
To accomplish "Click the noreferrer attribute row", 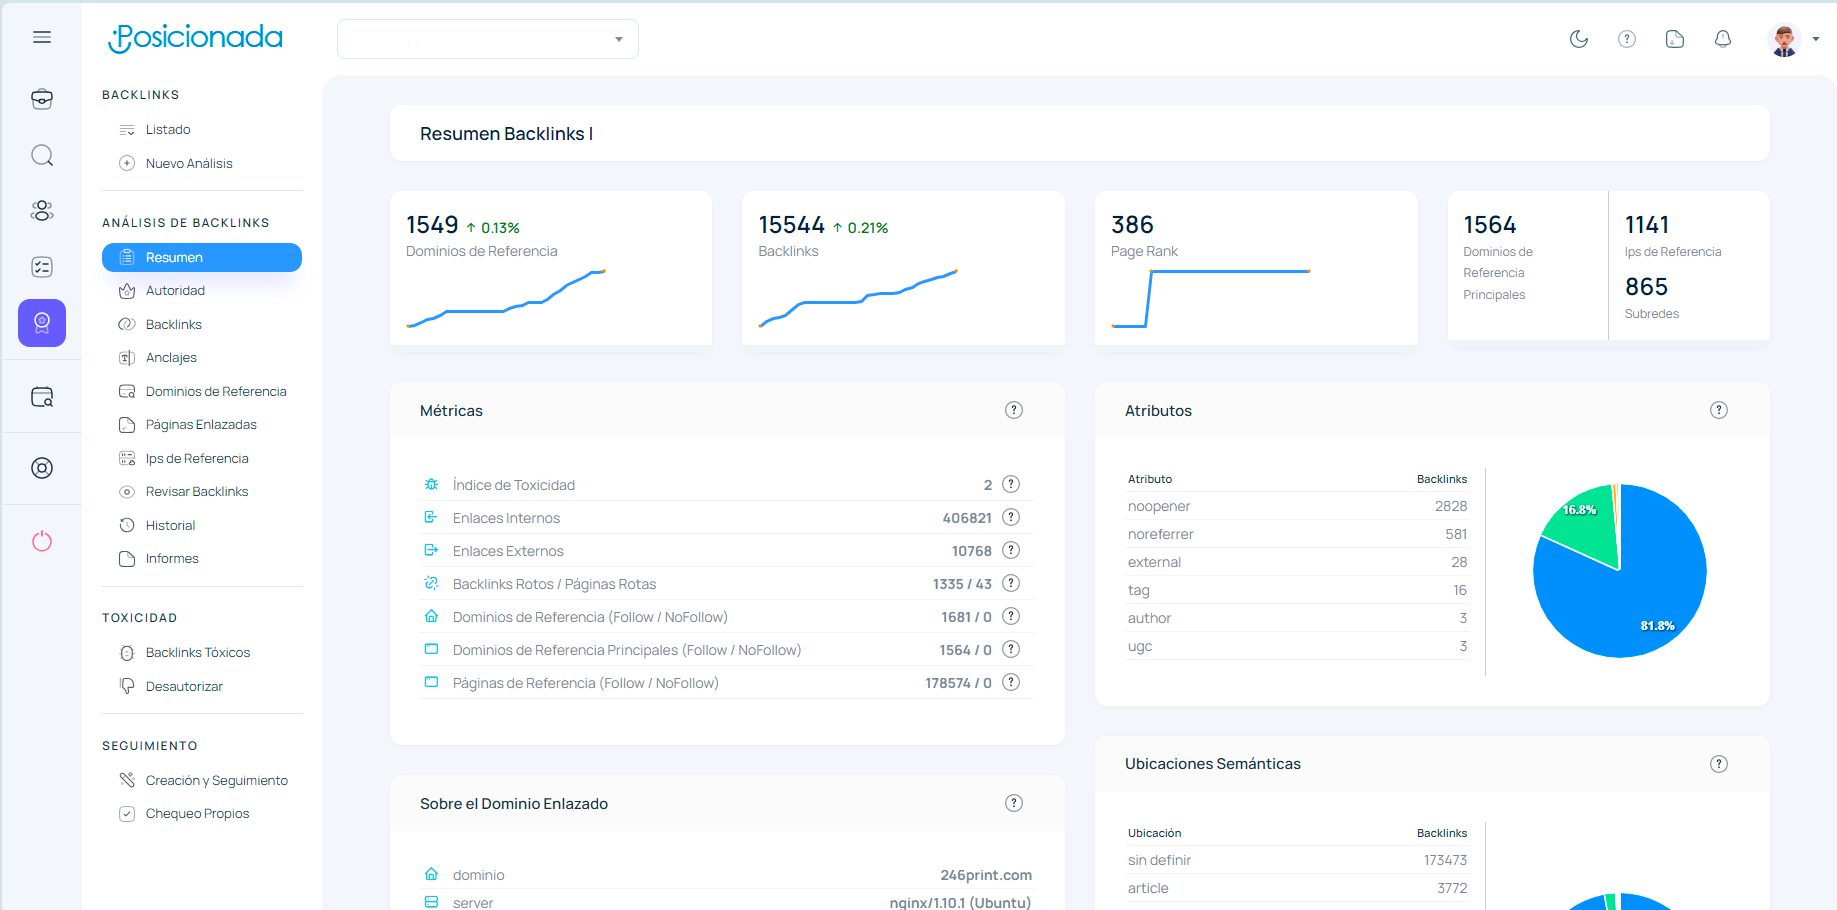I will point(1297,534).
